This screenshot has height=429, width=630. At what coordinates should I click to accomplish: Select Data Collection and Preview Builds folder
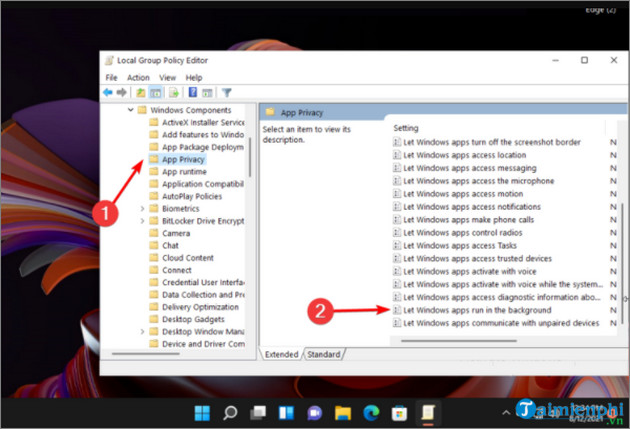coord(203,295)
